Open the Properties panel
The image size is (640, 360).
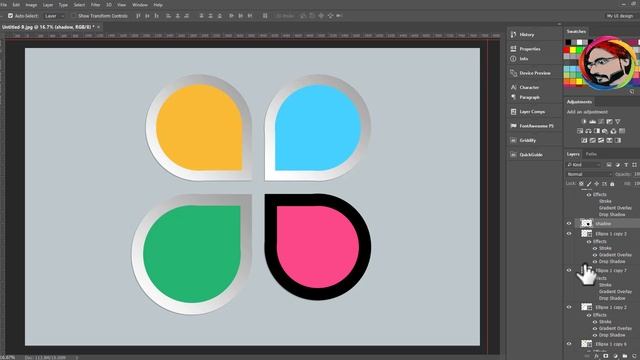click(x=530, y=49)
